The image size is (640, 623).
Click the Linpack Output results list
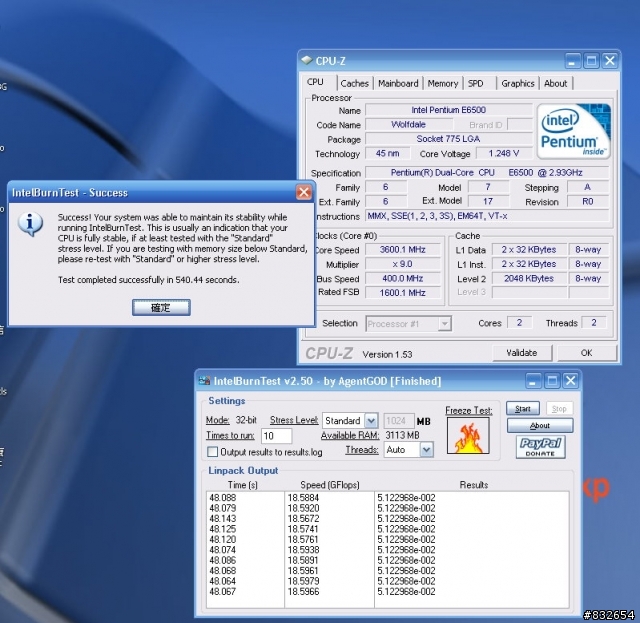click(x=387, y=550)
